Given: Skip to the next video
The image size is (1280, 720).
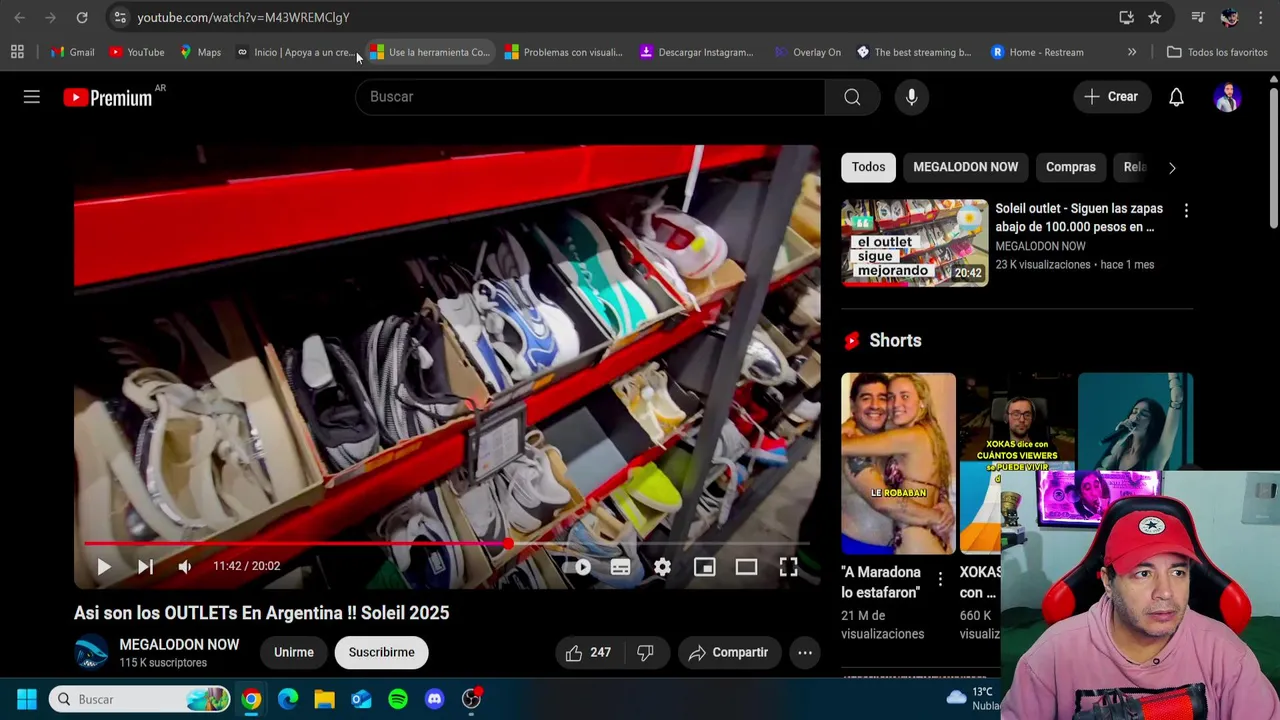Looking at the screenshot, I should 145,567.
